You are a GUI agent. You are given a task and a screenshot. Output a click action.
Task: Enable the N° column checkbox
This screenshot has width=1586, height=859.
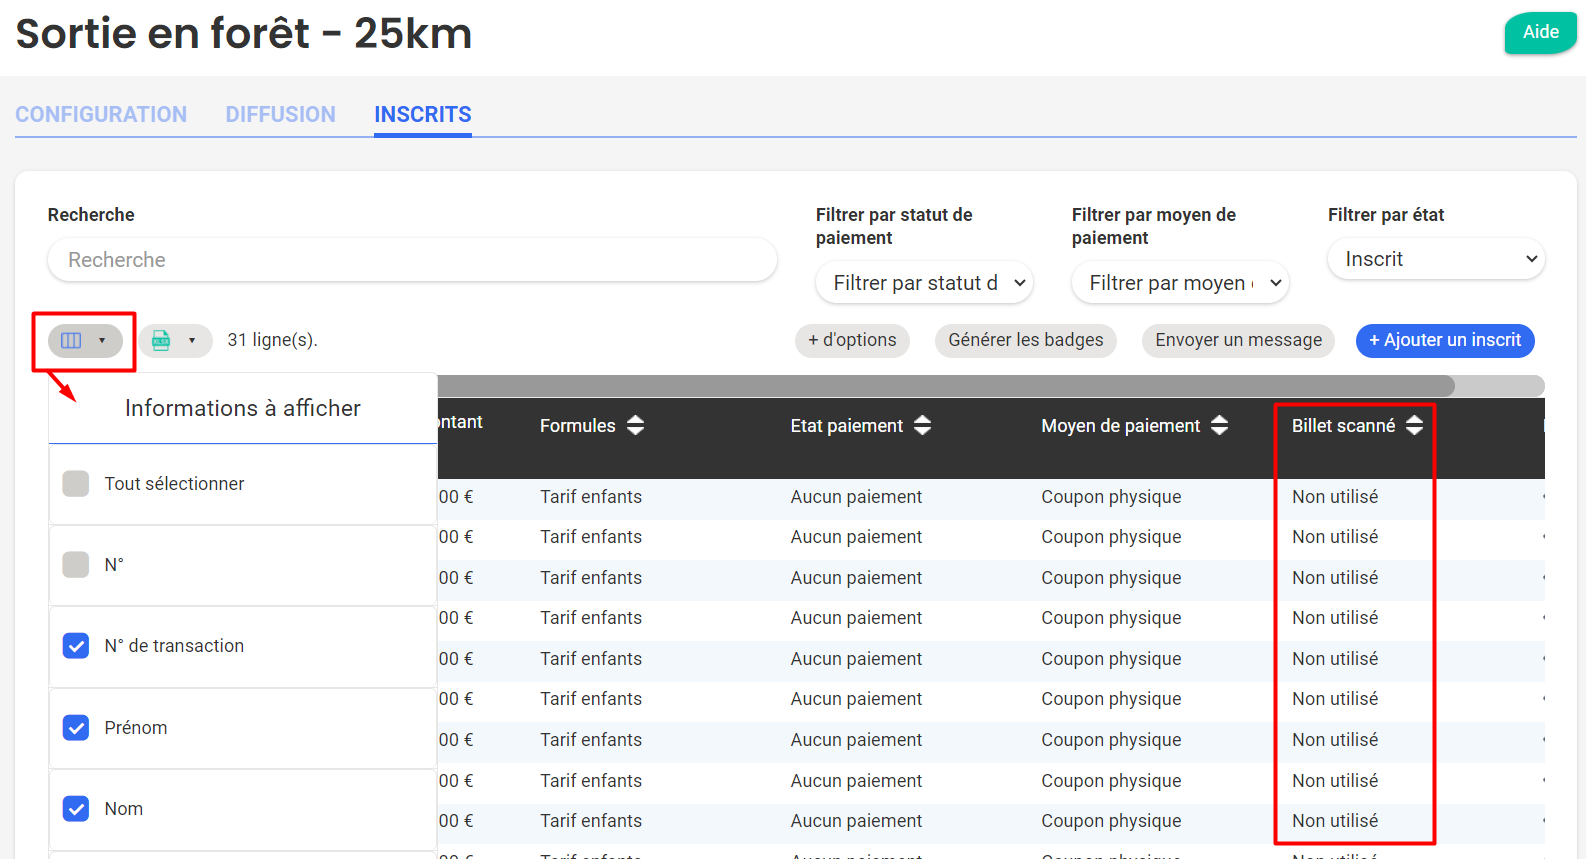76,565
